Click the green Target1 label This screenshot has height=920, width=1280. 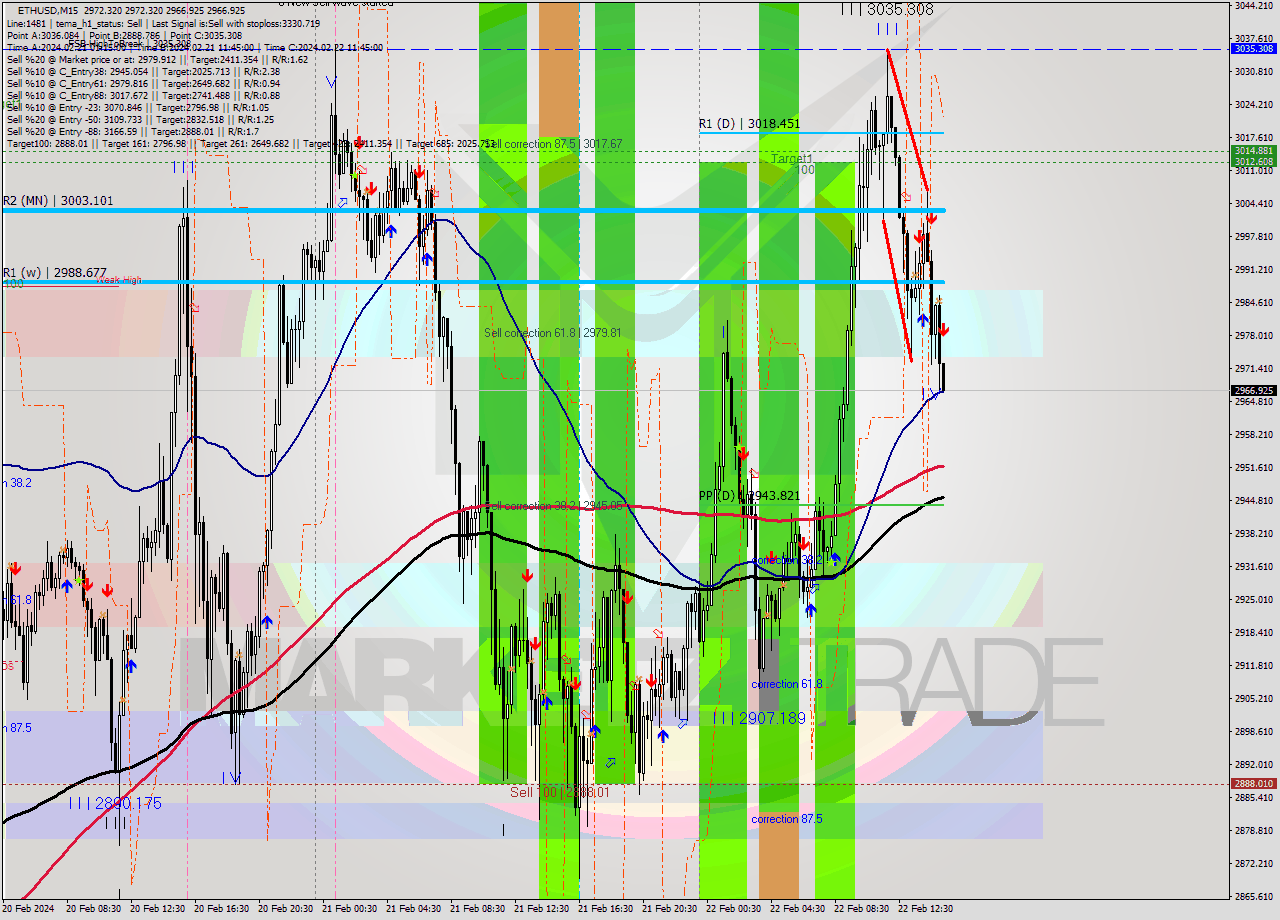pyautogui.click(x=792, y=159)
